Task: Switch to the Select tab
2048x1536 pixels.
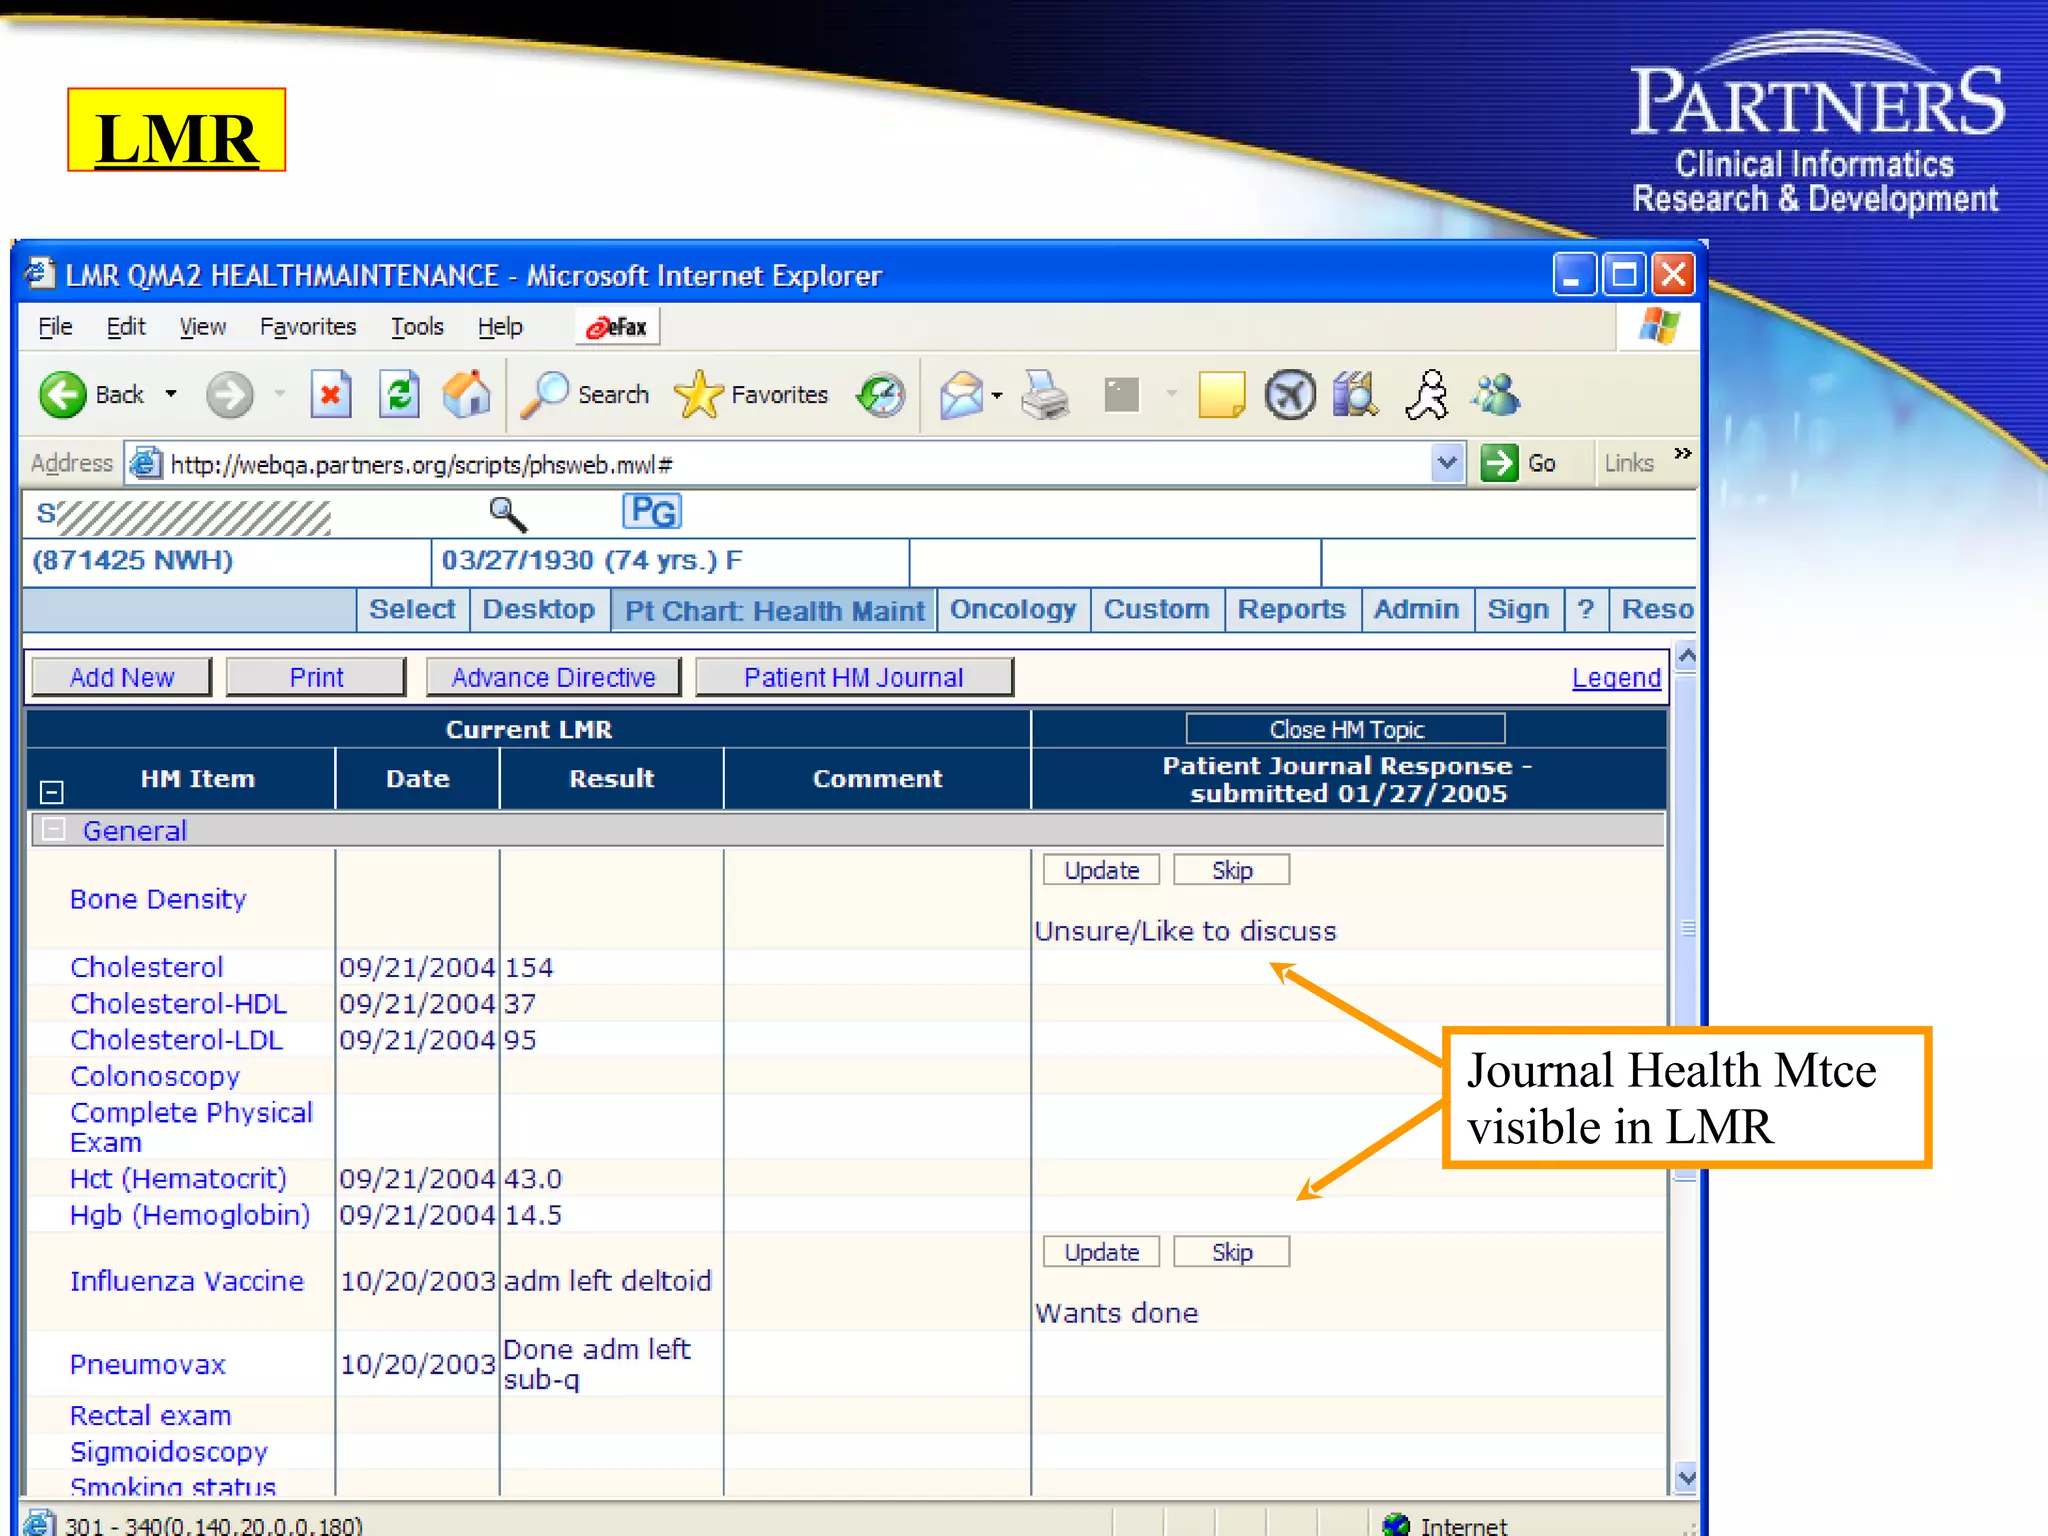Action: pyautogui.click(x=412, y=609)
